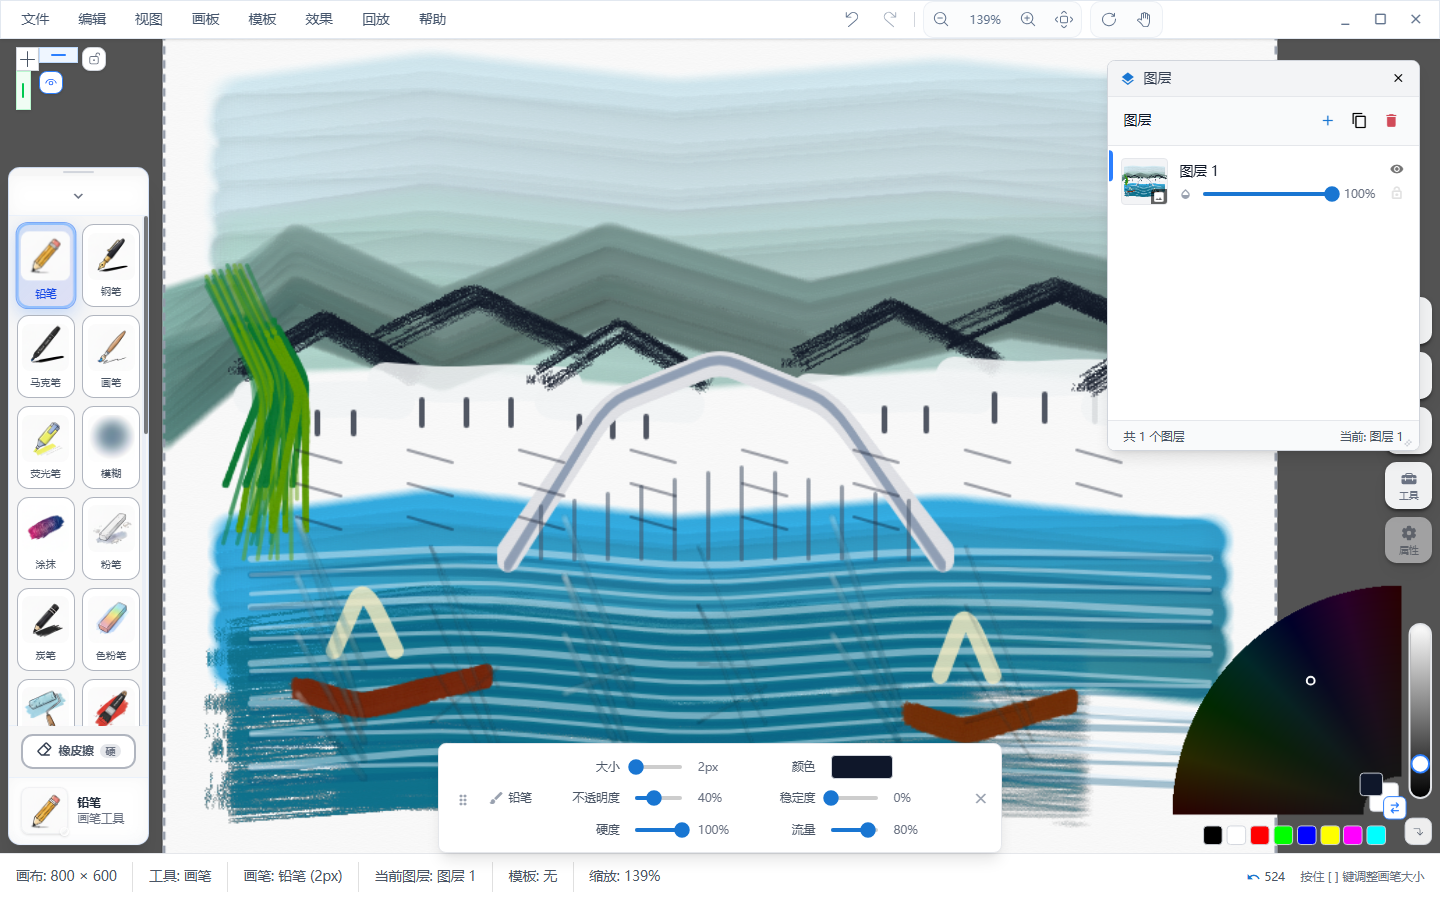Toggle the horizontal guide line button
The width and height of the screenshot is (1440, 900).
pos(59,56)
